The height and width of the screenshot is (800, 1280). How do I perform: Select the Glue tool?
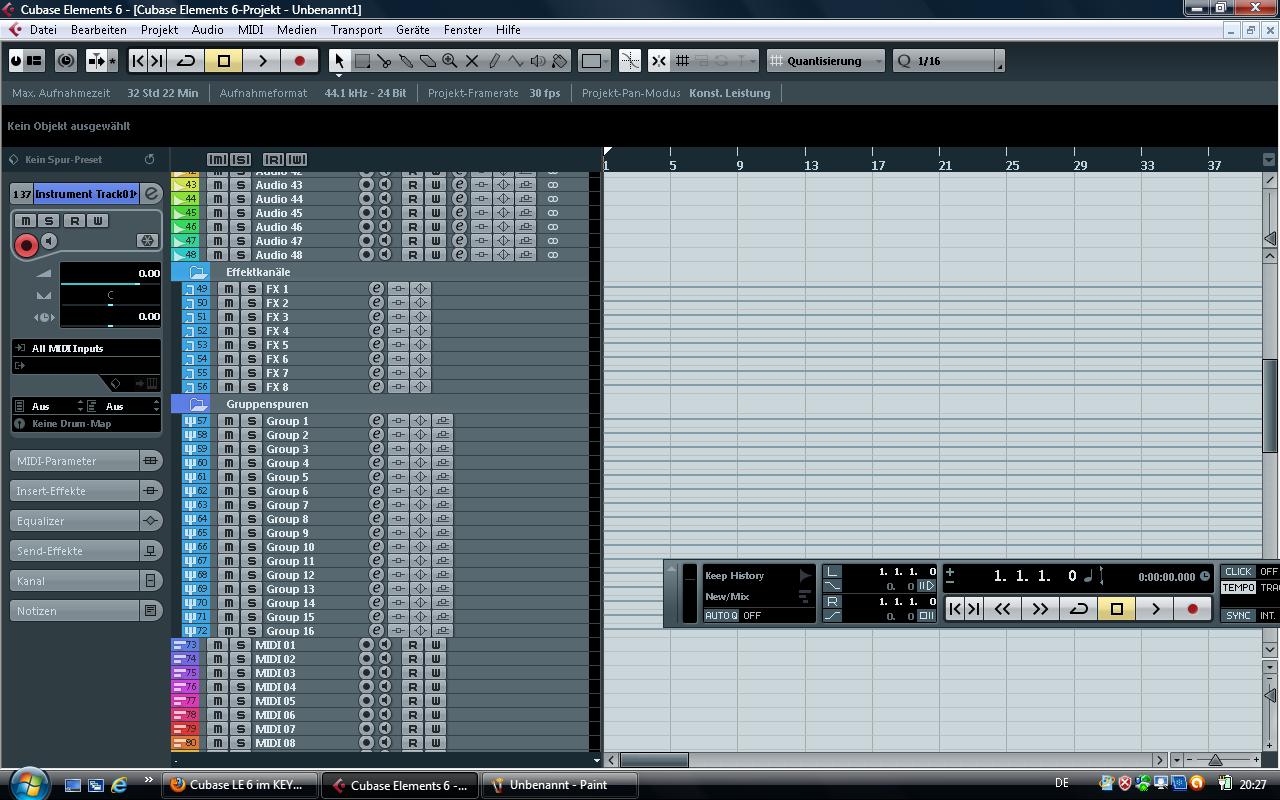pyautogui.click(x=406, y=61)
